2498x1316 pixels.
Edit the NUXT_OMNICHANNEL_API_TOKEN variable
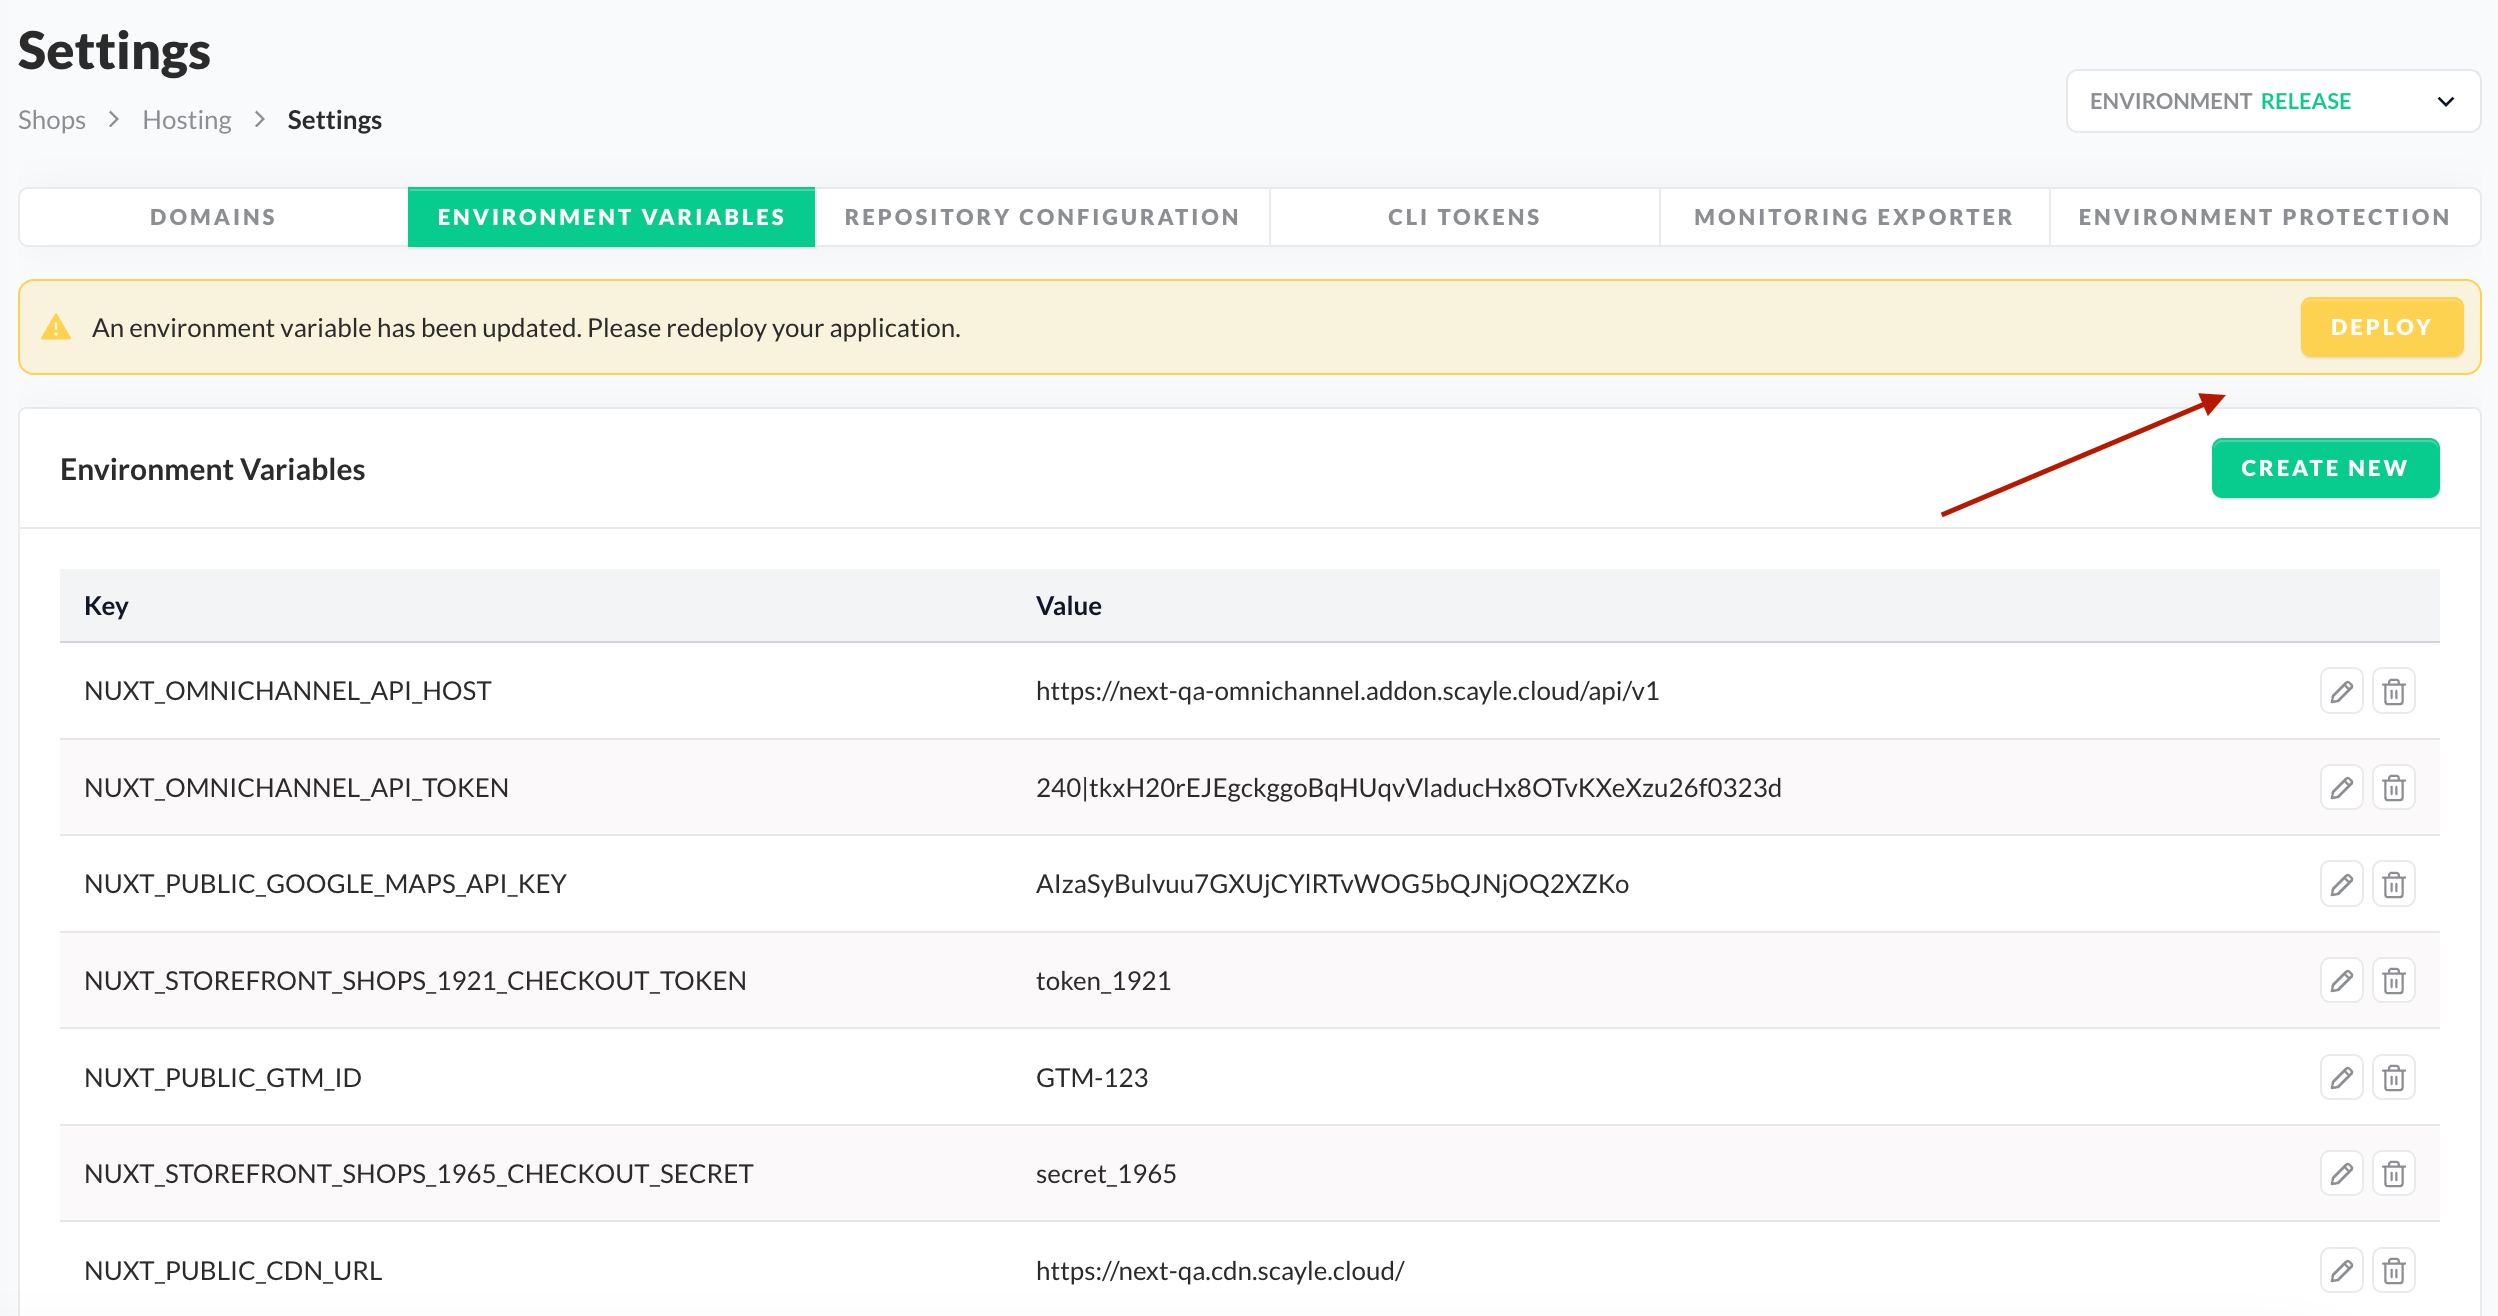coord(2341,788)
